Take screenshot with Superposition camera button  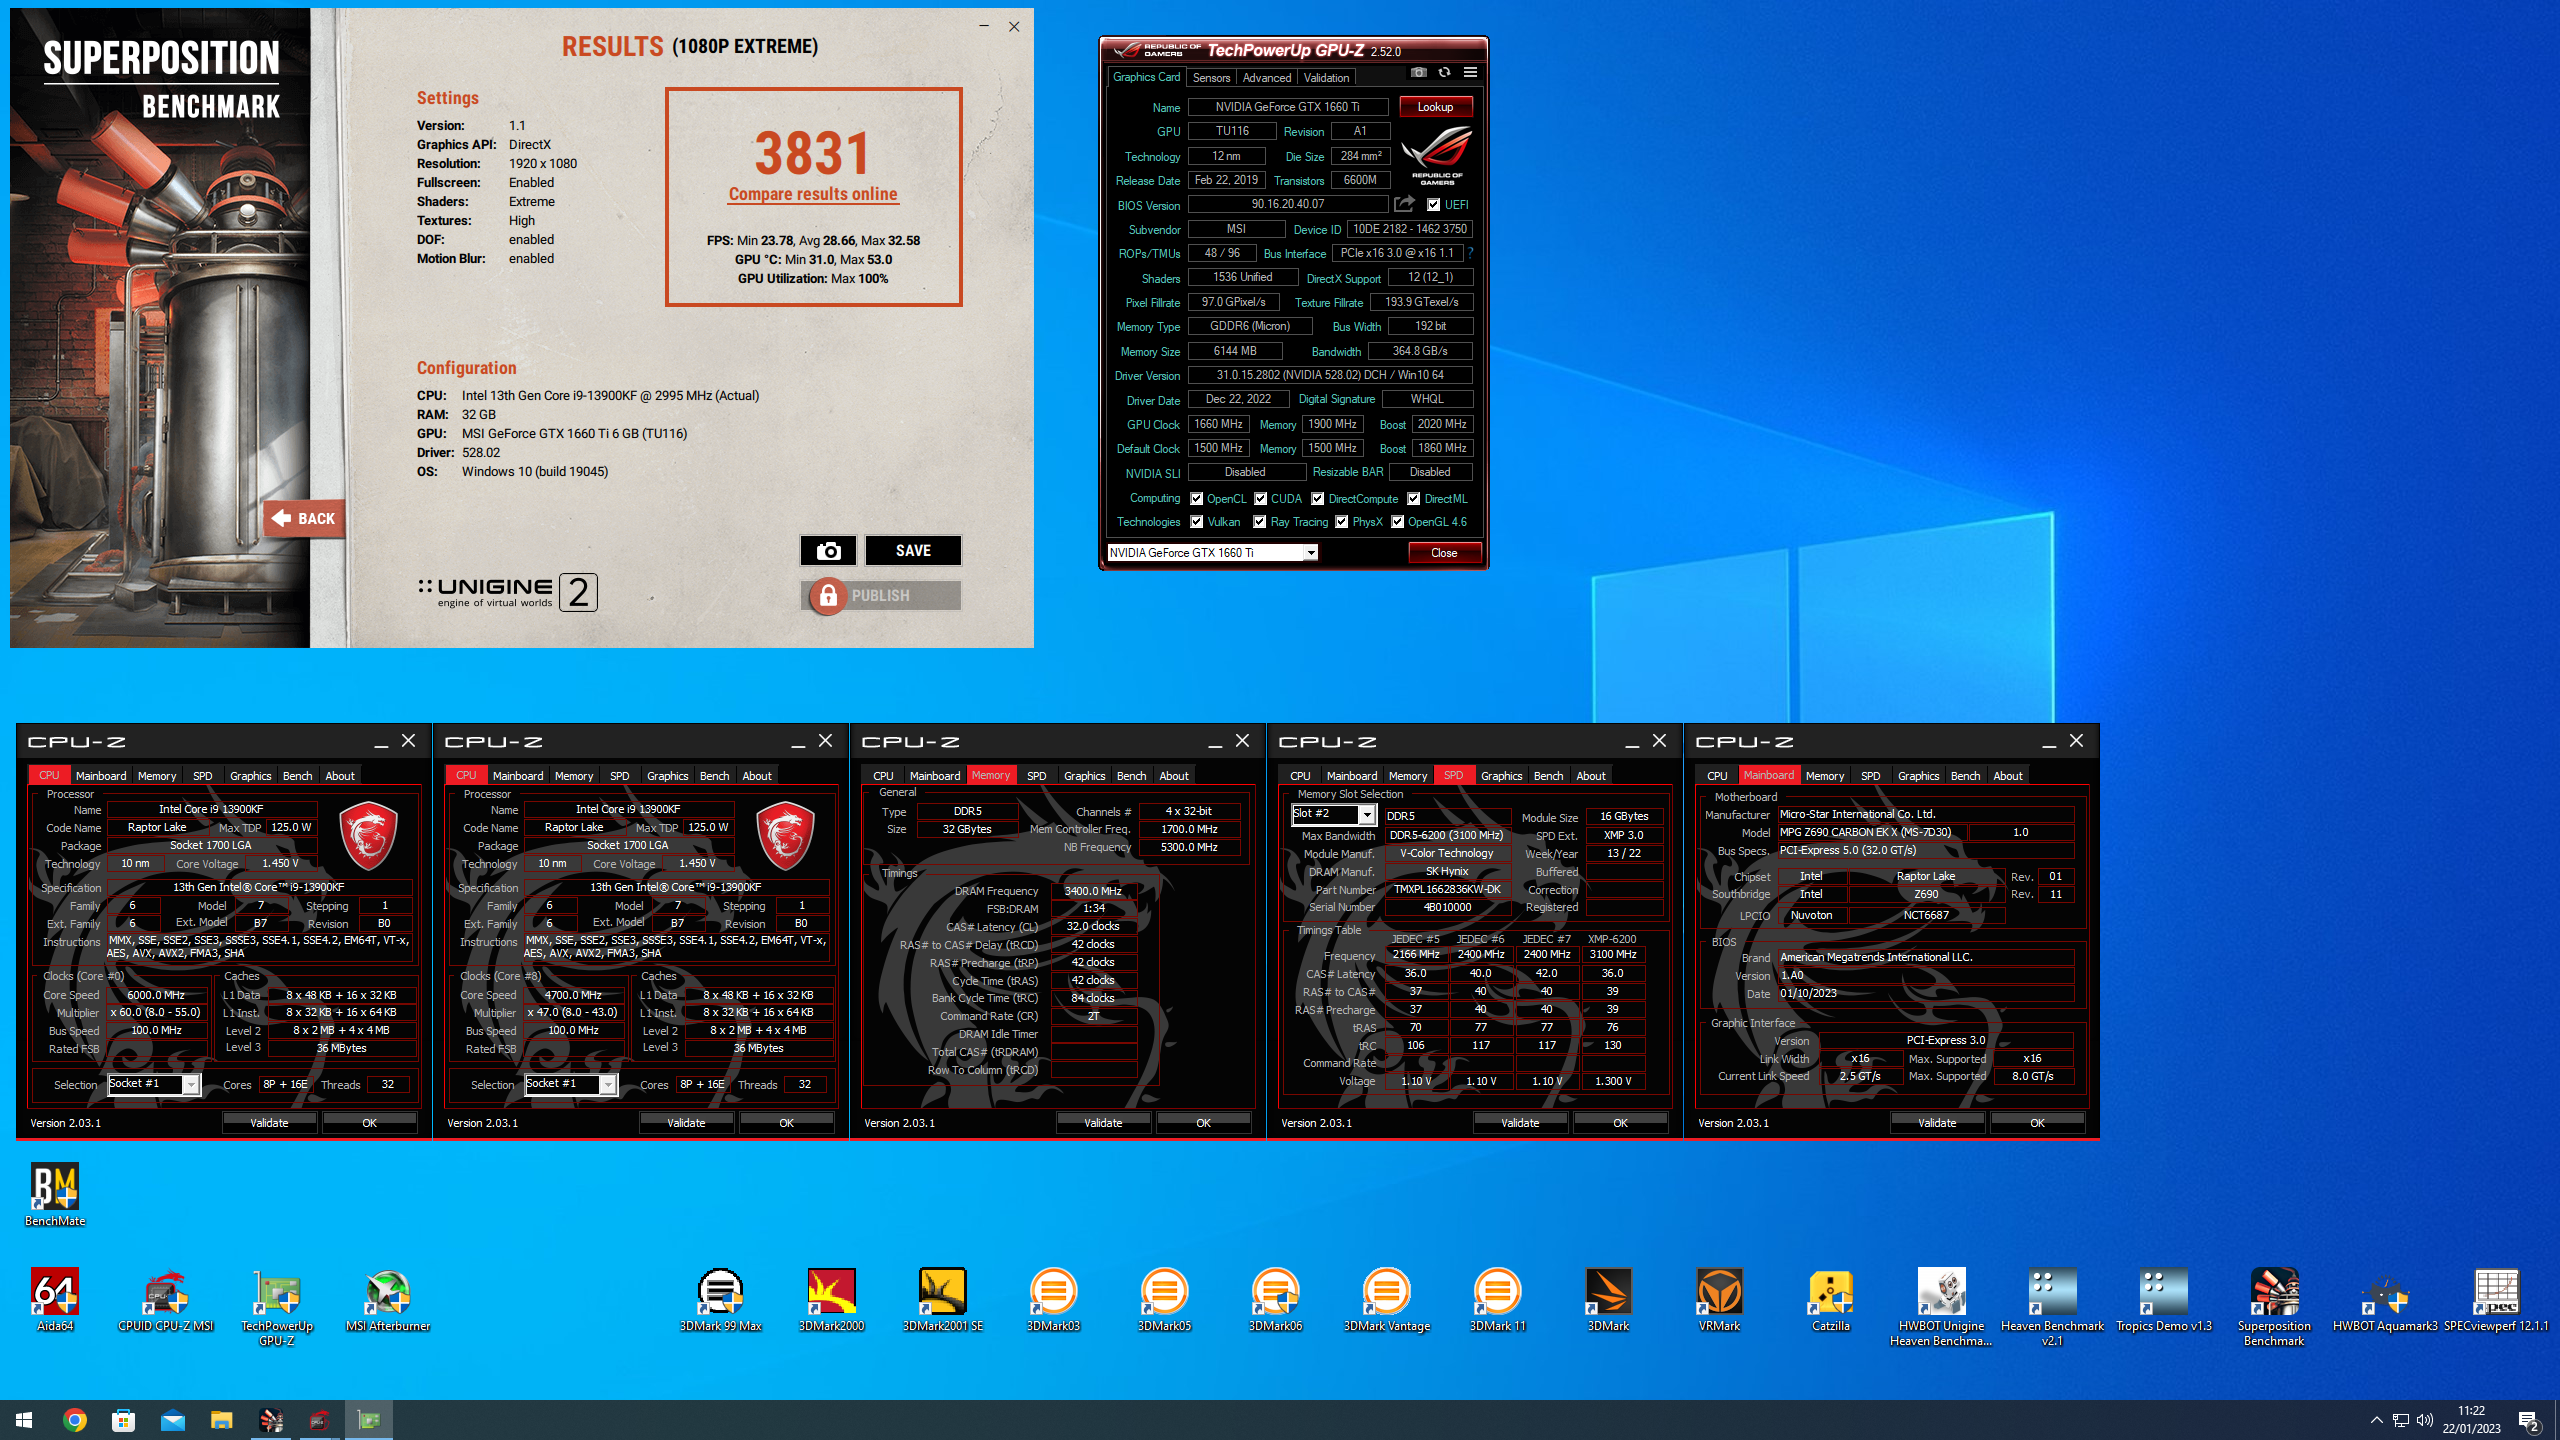click(x=828, y=551)
